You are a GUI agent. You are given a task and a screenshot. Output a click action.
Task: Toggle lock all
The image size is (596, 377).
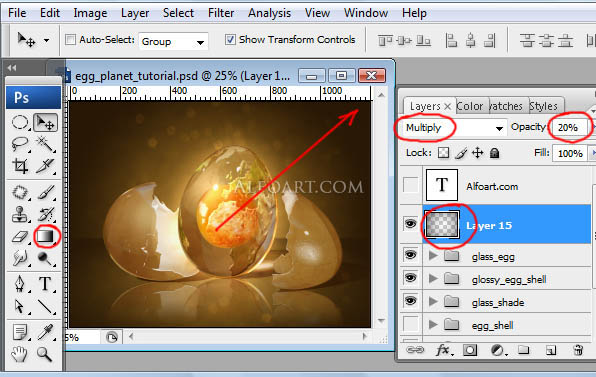click(x=494, y=153)
